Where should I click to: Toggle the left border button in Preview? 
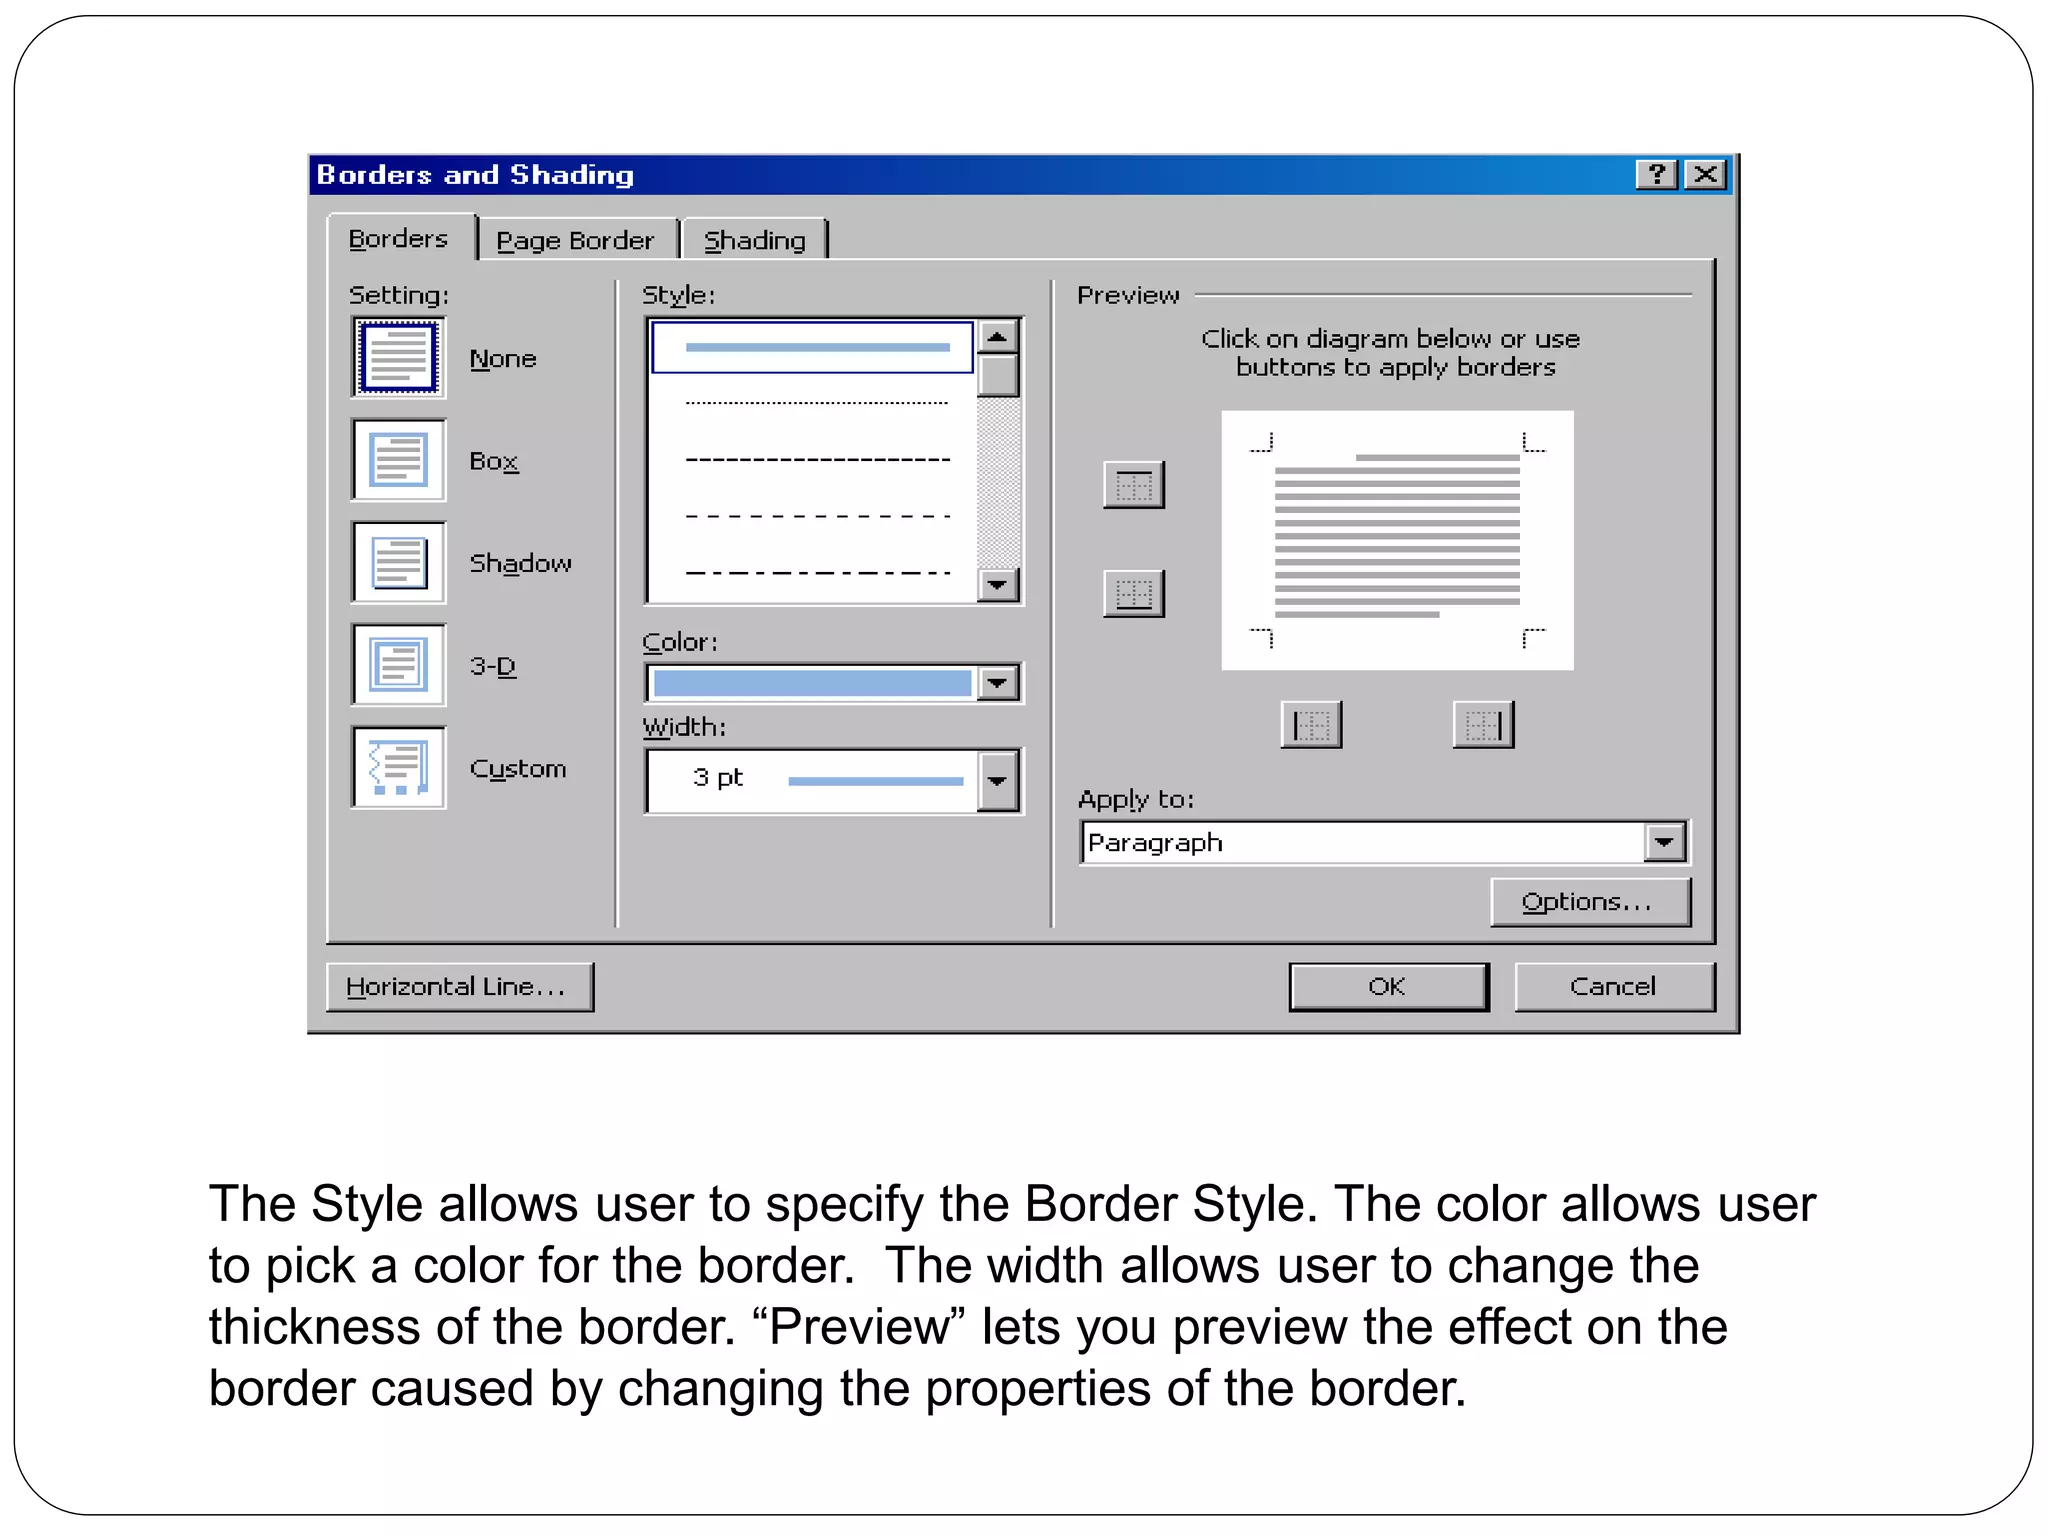1311,724
